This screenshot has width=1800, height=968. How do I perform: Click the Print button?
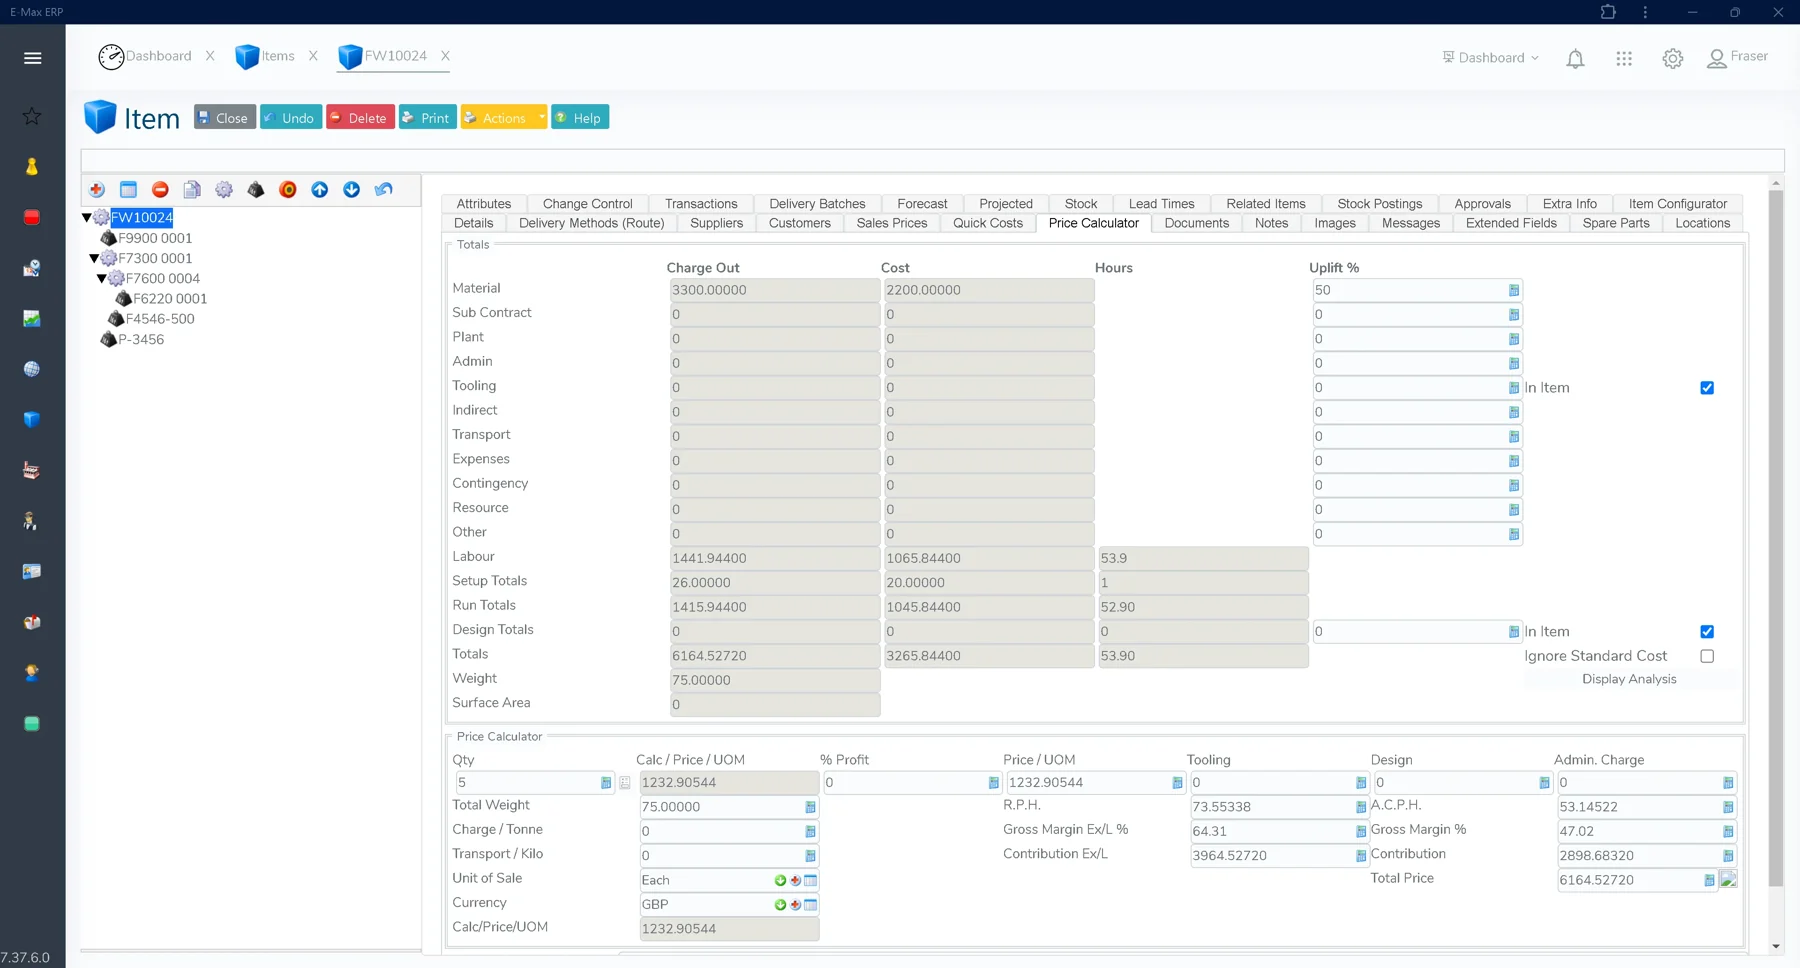click(x=427, y=117)
